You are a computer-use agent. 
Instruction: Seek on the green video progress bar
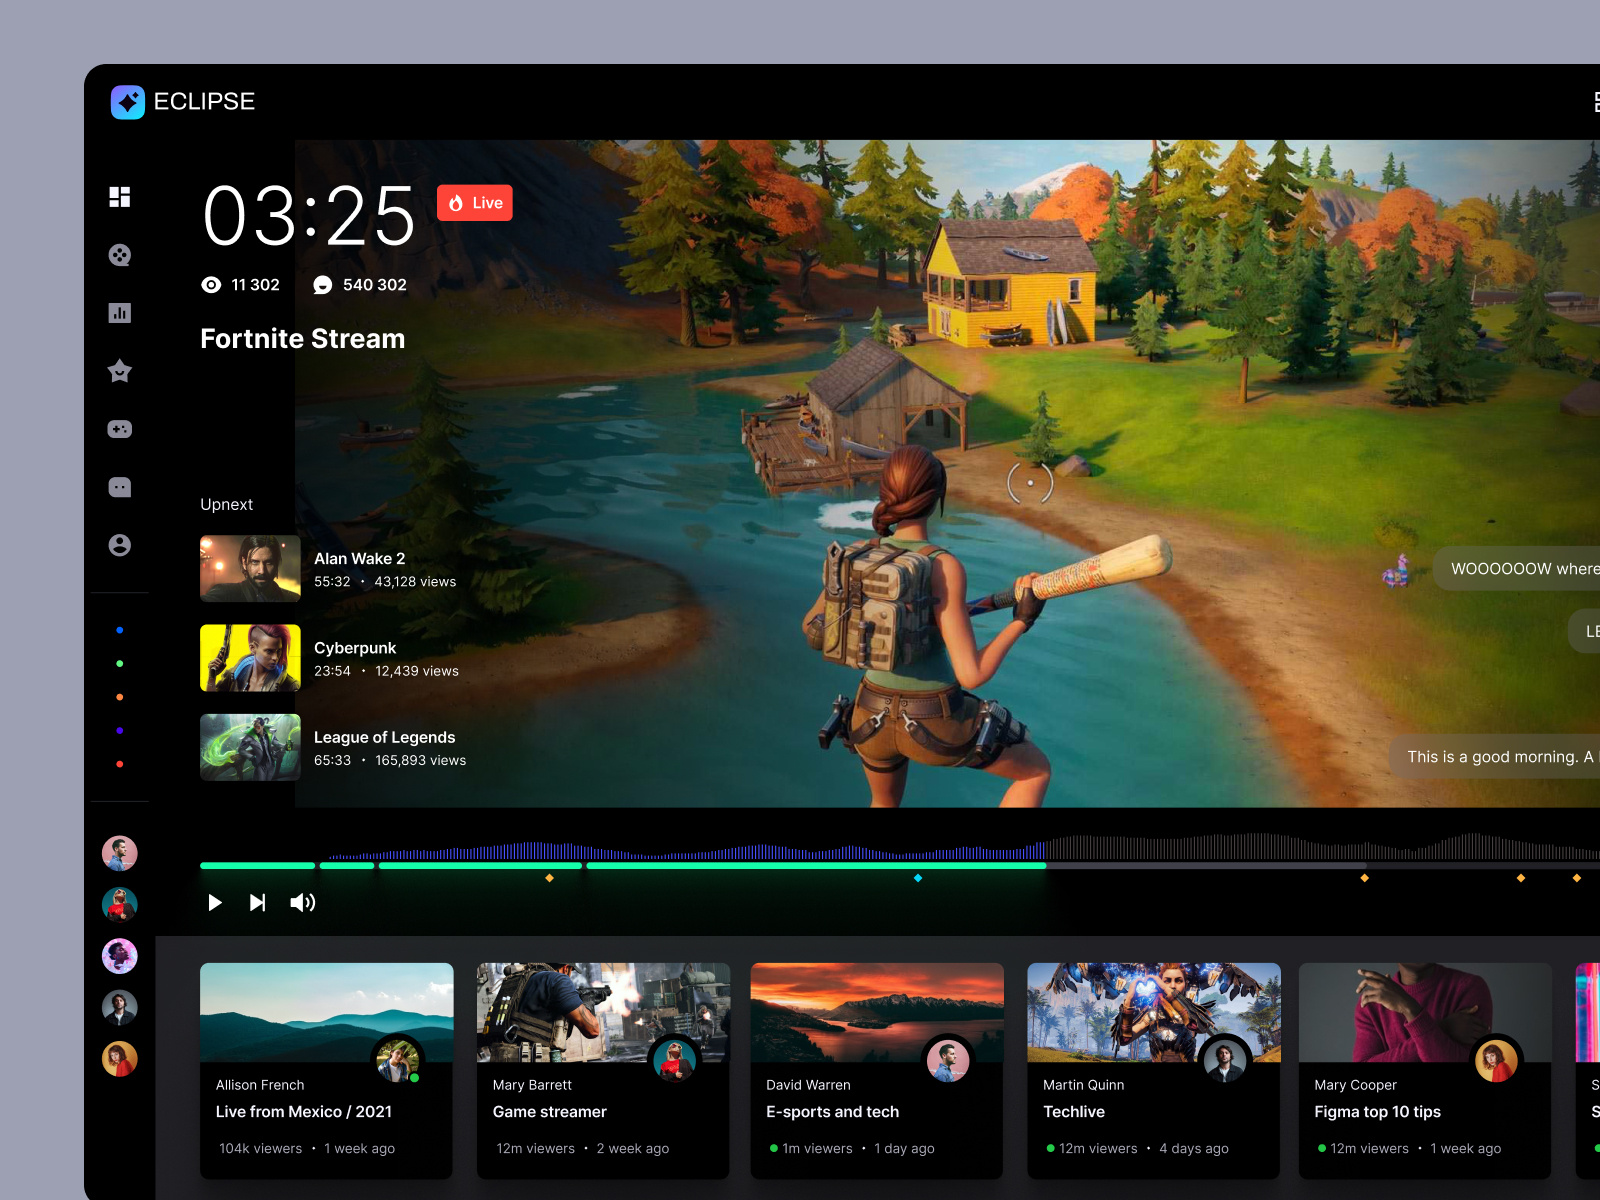700,866
